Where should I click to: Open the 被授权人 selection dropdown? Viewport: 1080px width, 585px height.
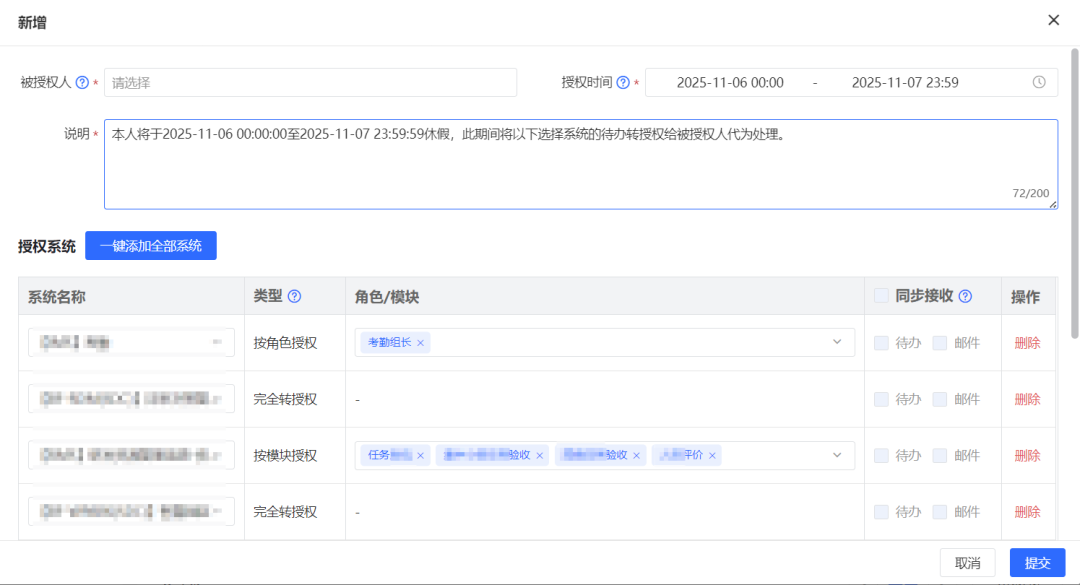(x=310, y=83)
